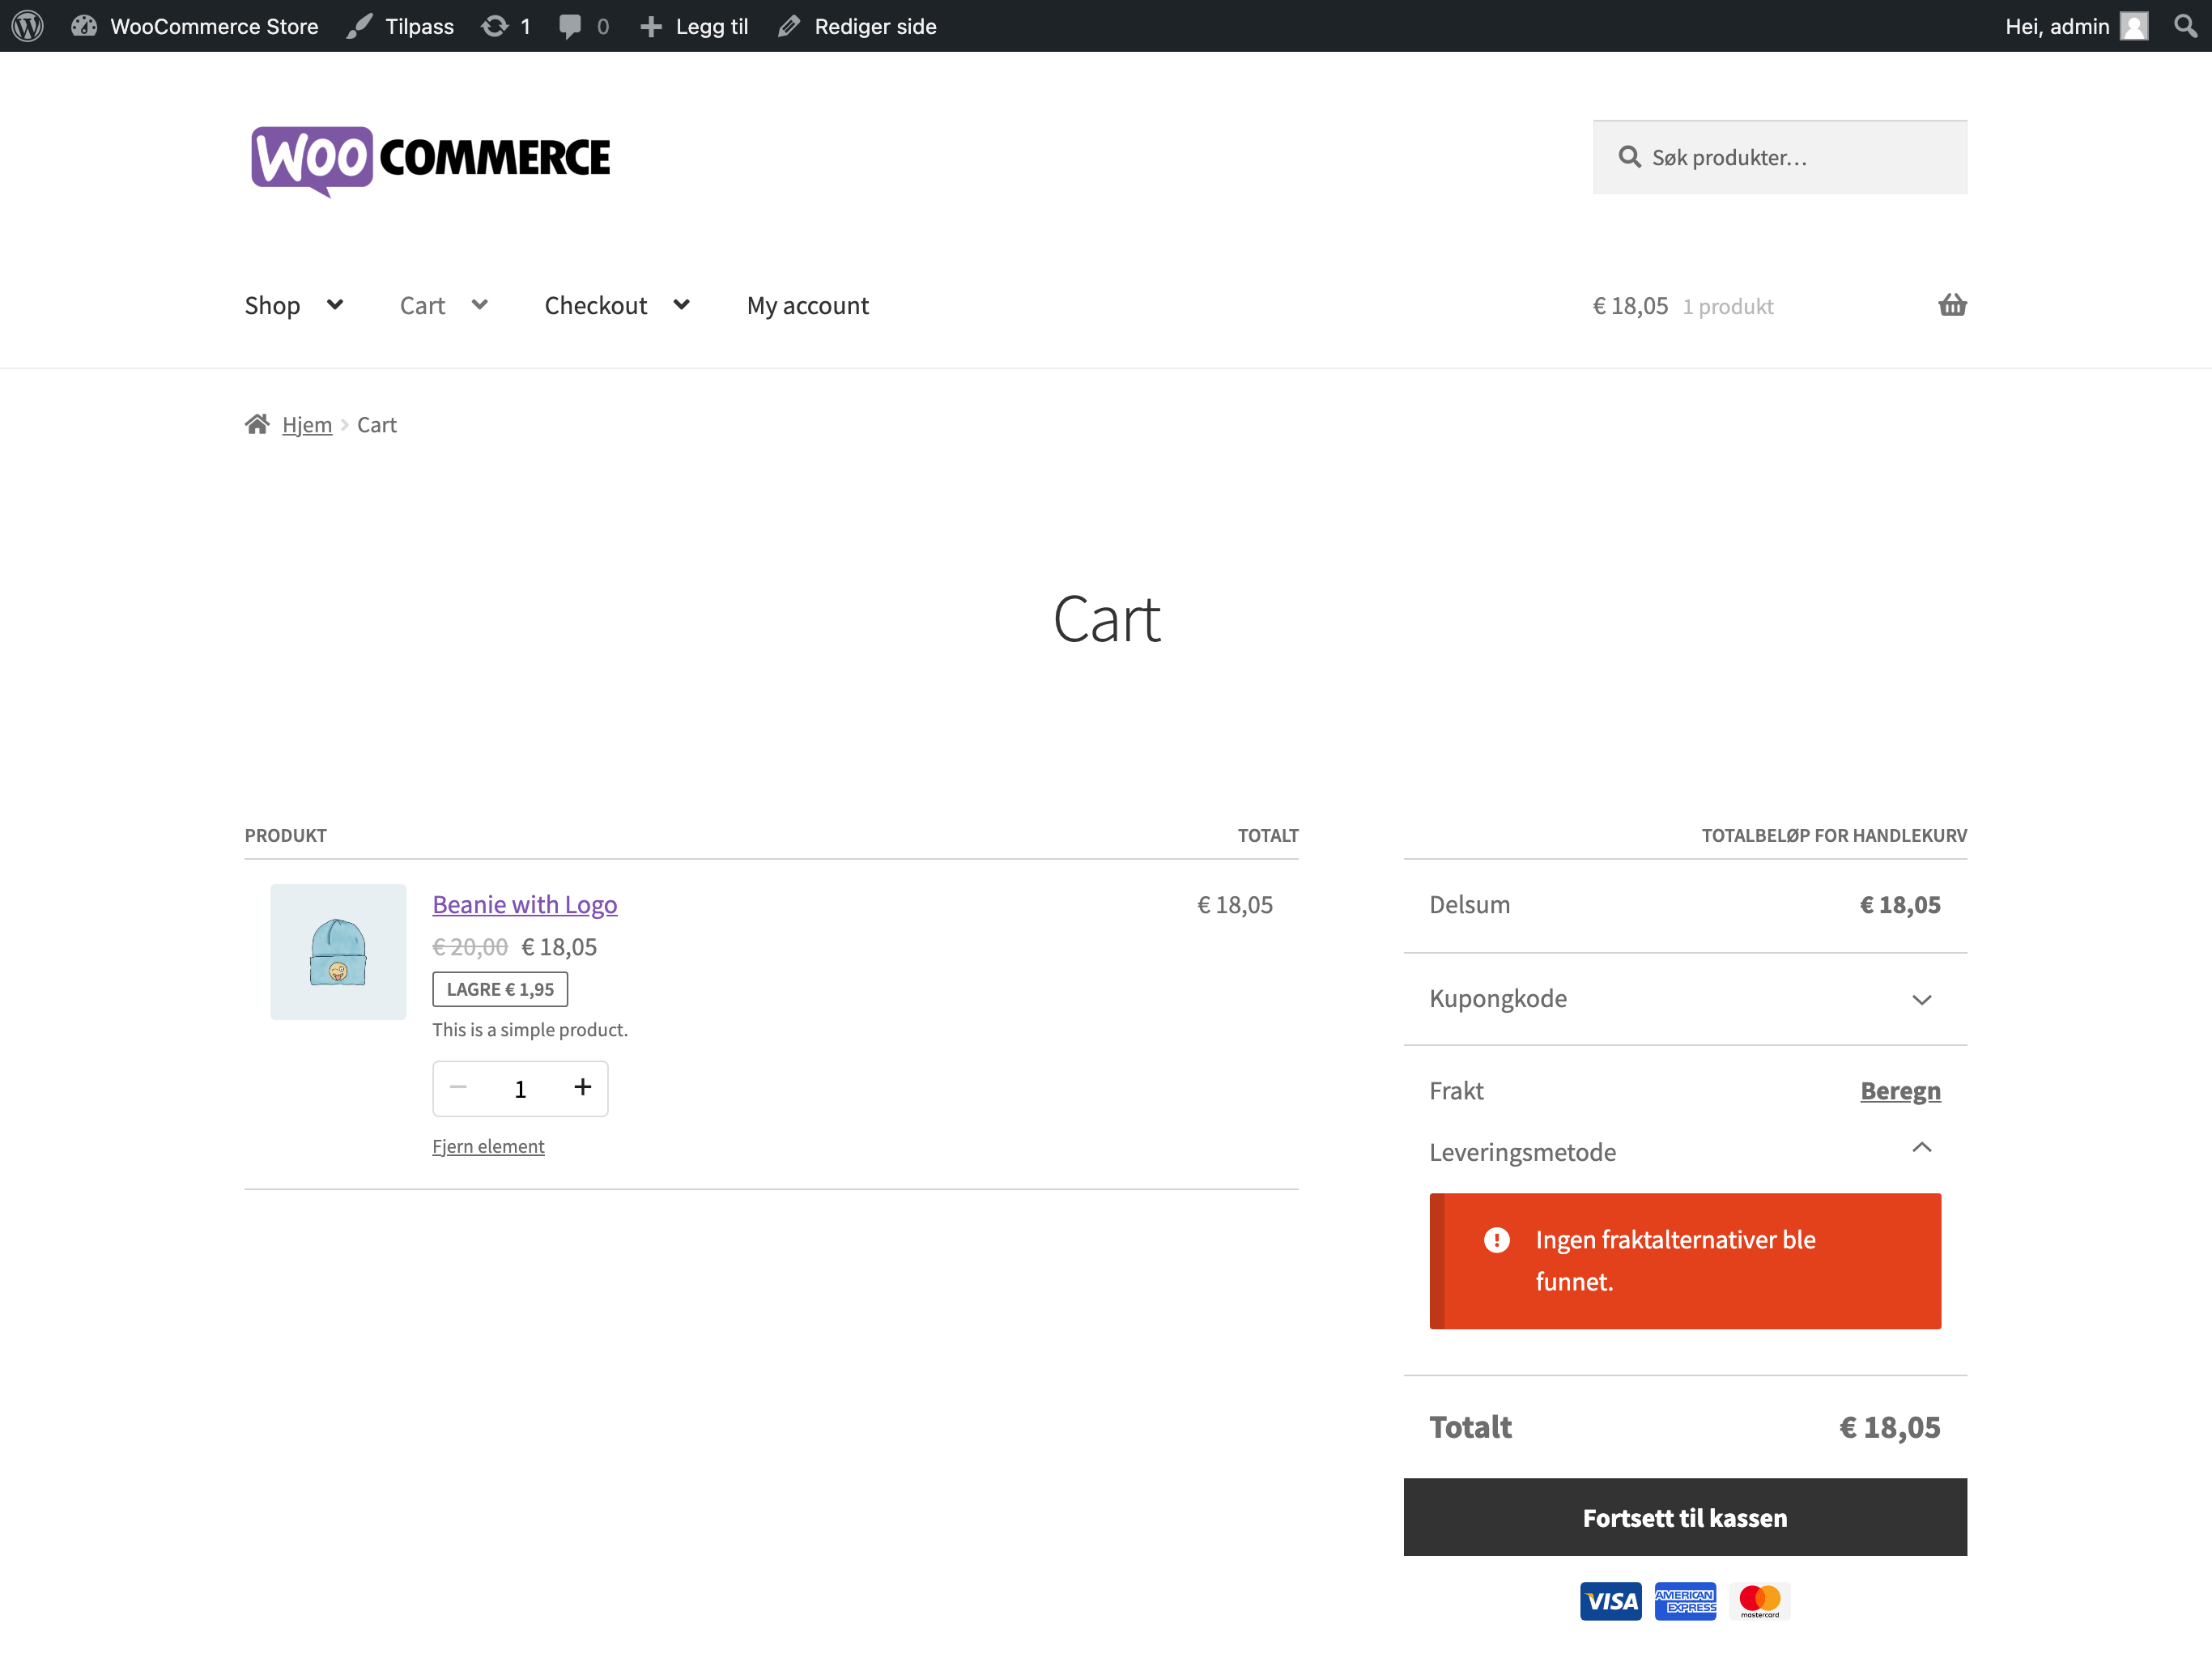
Task: Follow the Hjem breadcrumb link
Action: click(x=307, y=425)
